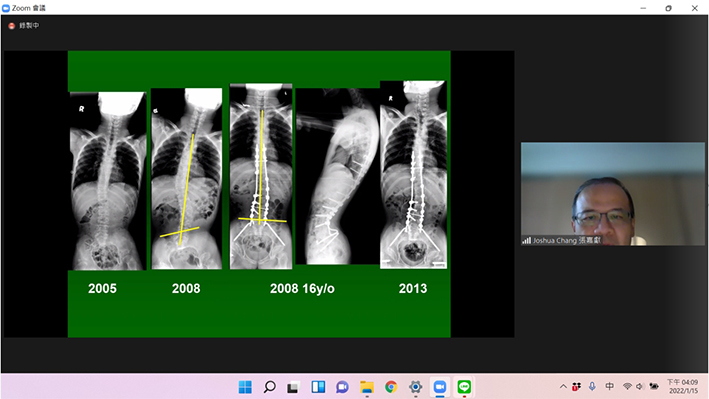709x399 pixels.
Task: Open the clock showing 04:09 2022/1/15
Action: [683, 386]
